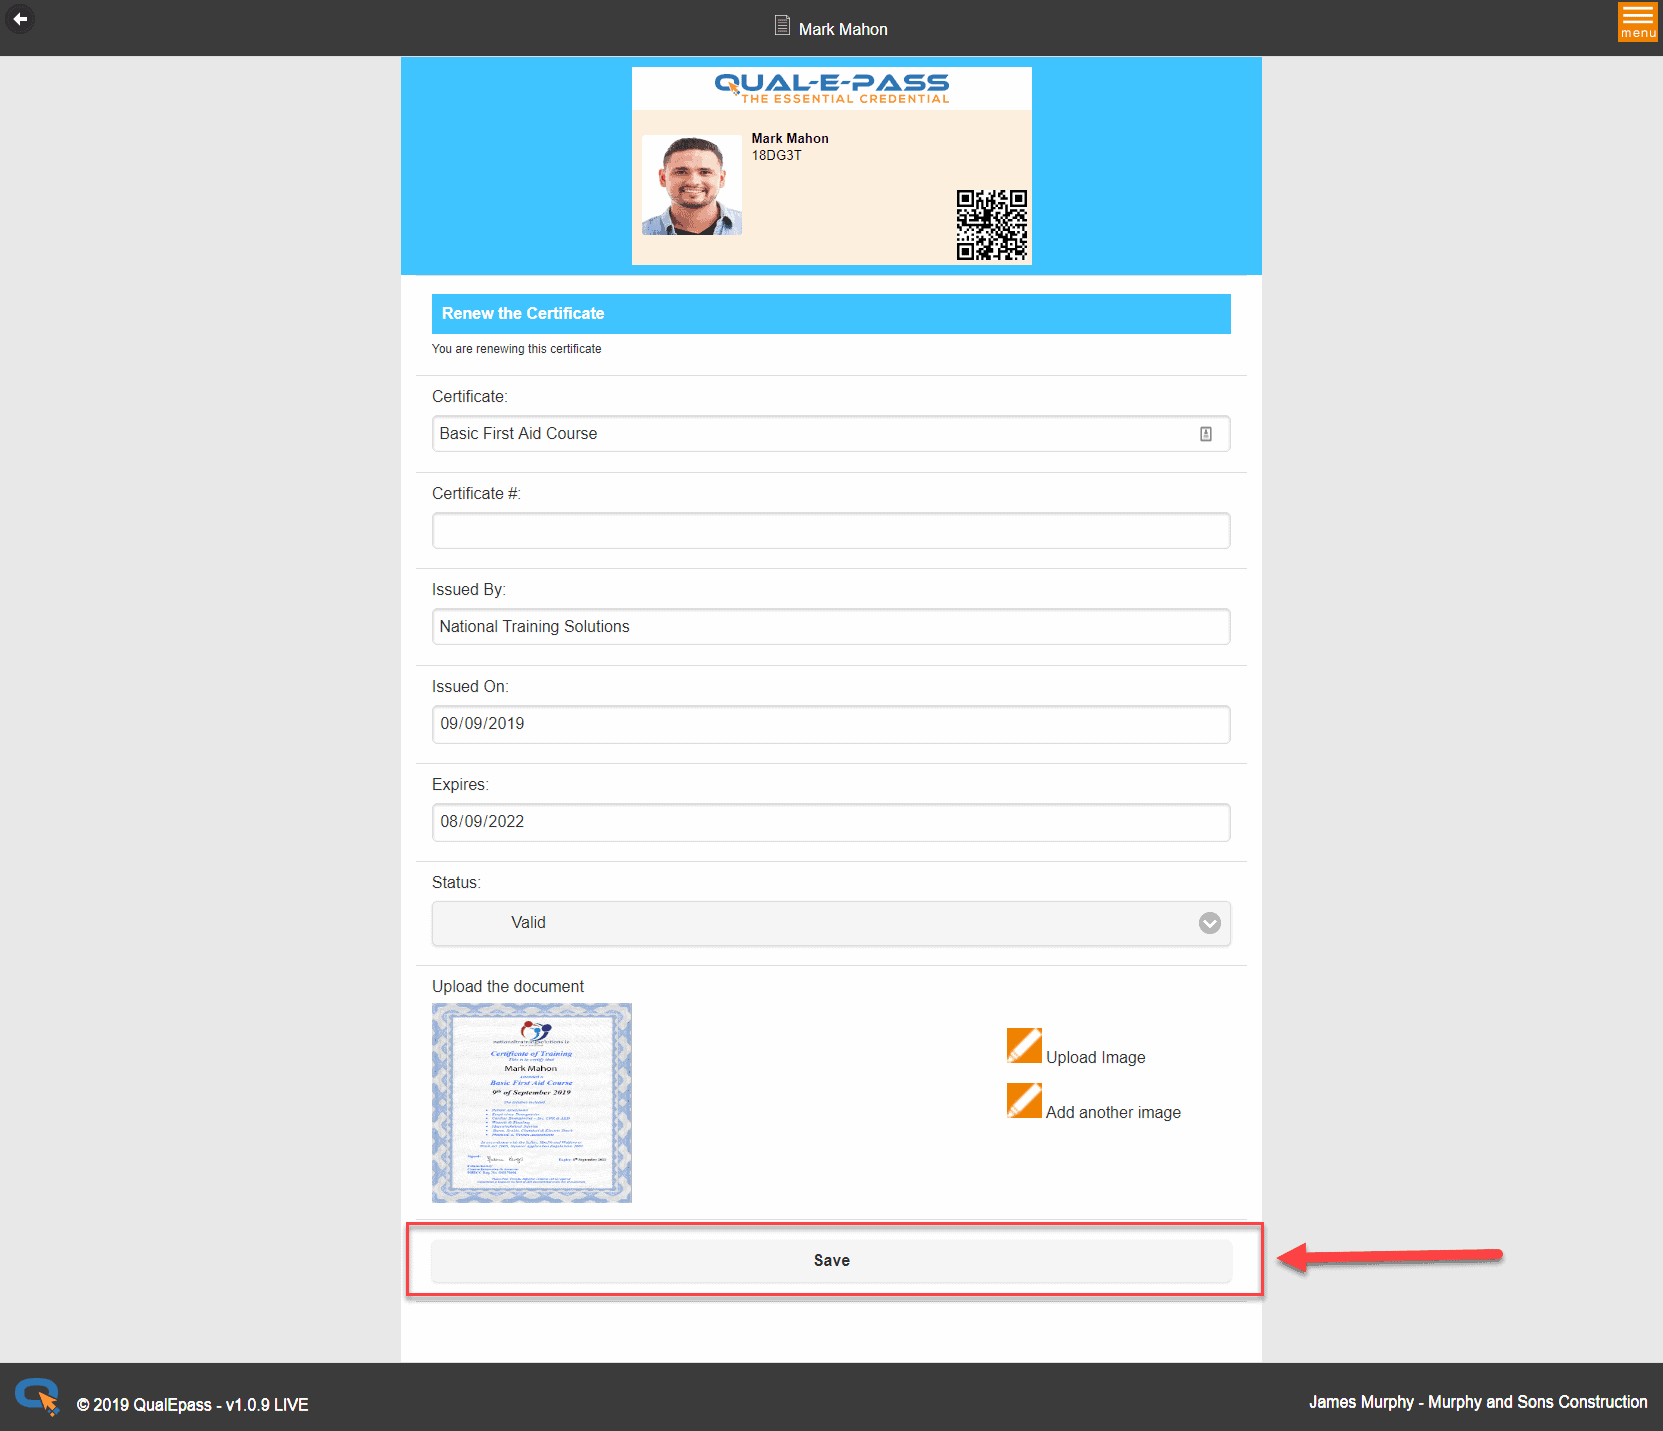Click the Issued By field
Image resolution: width=1663 pixels, height=1431 pixels.
pos(830,627)
